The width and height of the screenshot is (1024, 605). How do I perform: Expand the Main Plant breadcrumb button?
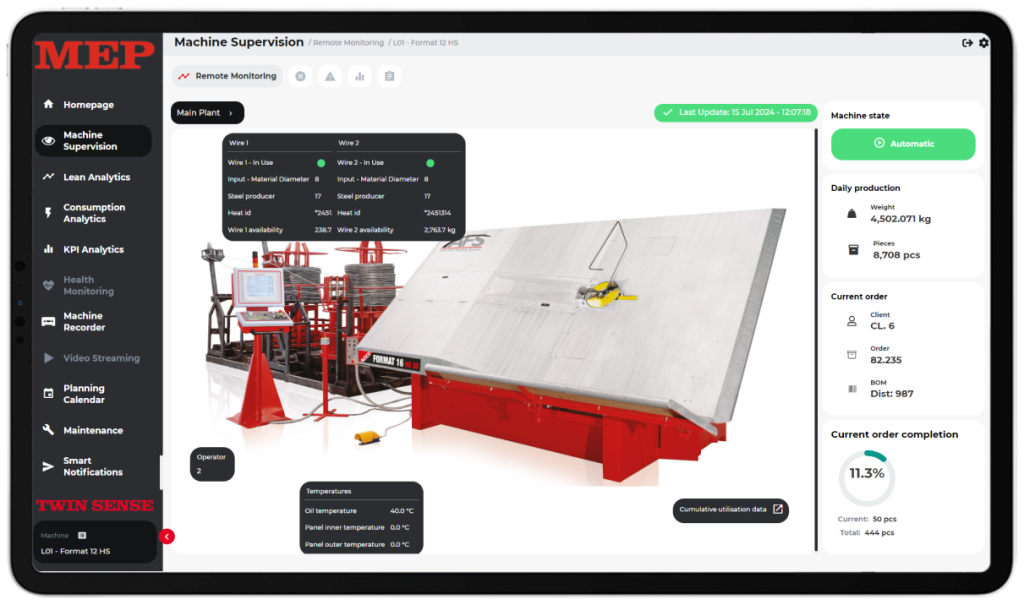click(x=207, y=112)
